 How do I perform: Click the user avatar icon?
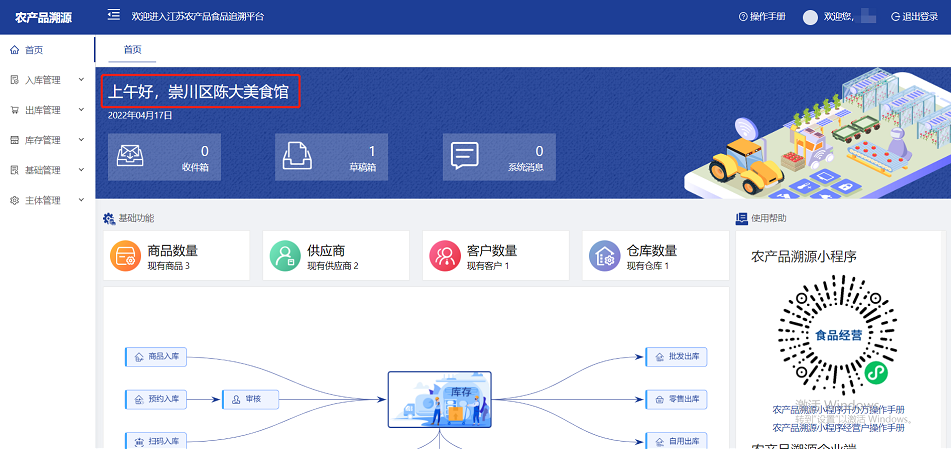click(x=810, y=17)
